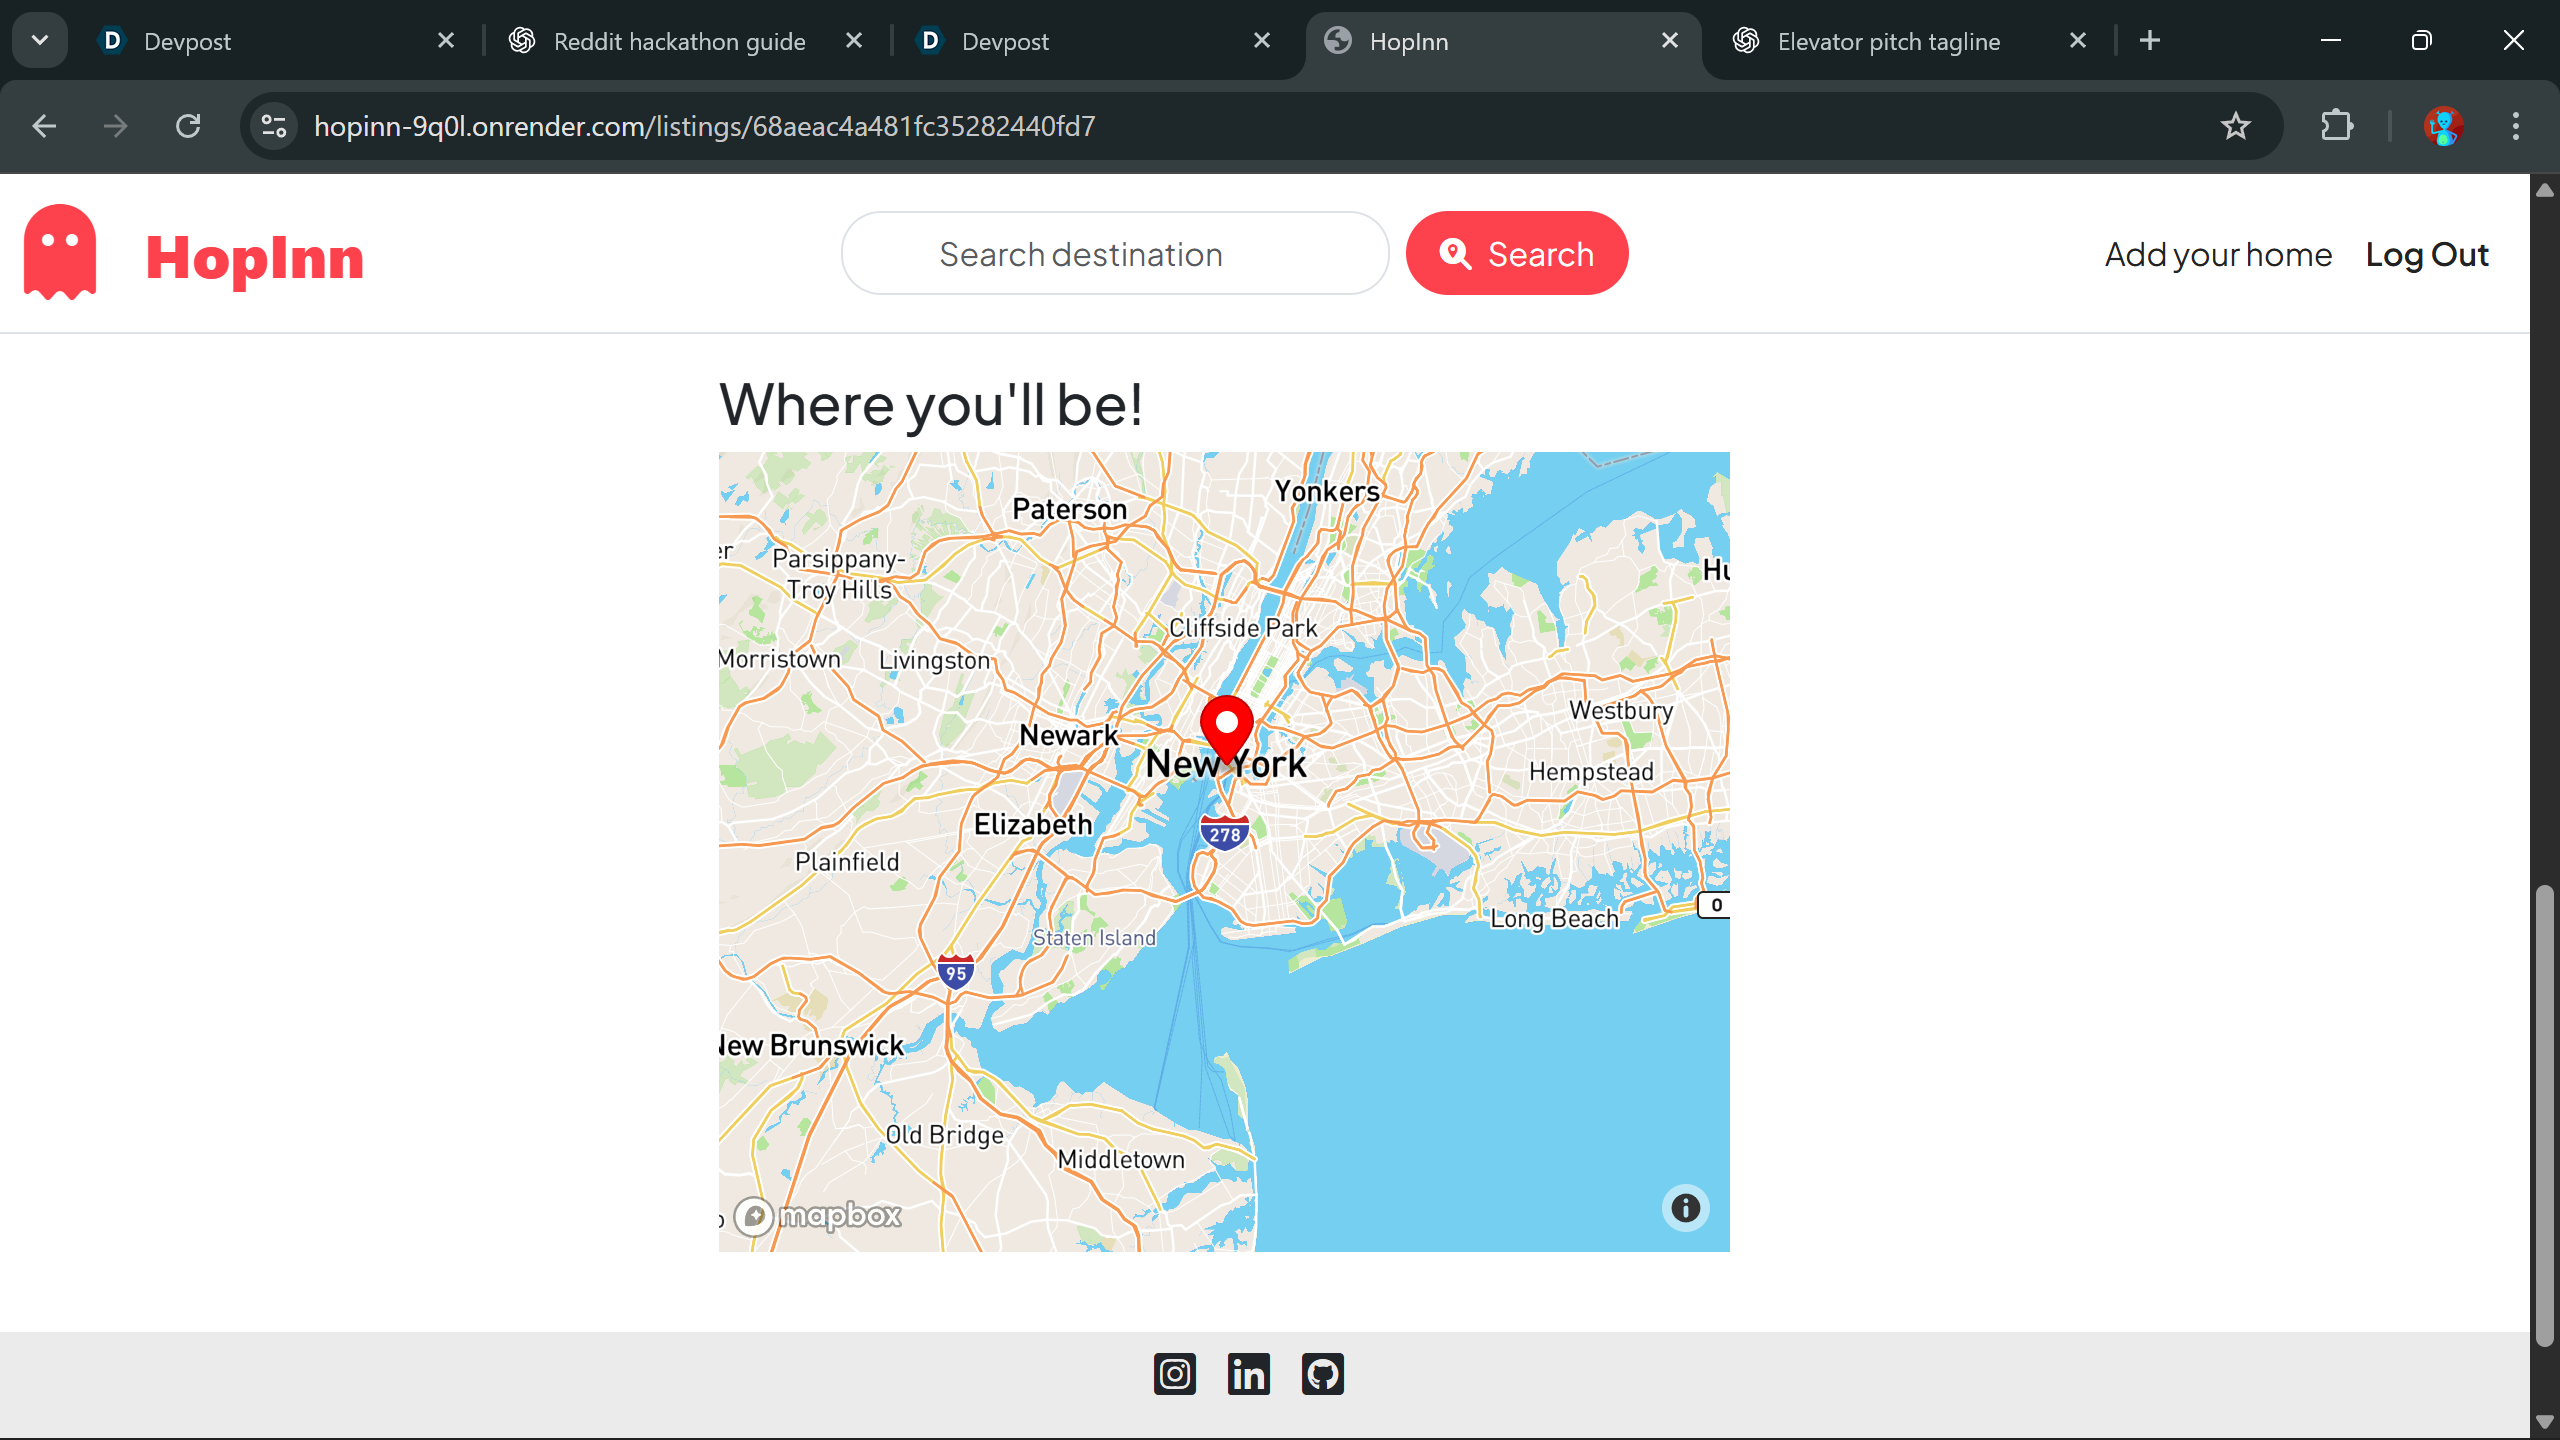Screen dimensions: 2560x1440
Task: Switch to the Reddit hackathon guide tab
Action: (680, 41)
